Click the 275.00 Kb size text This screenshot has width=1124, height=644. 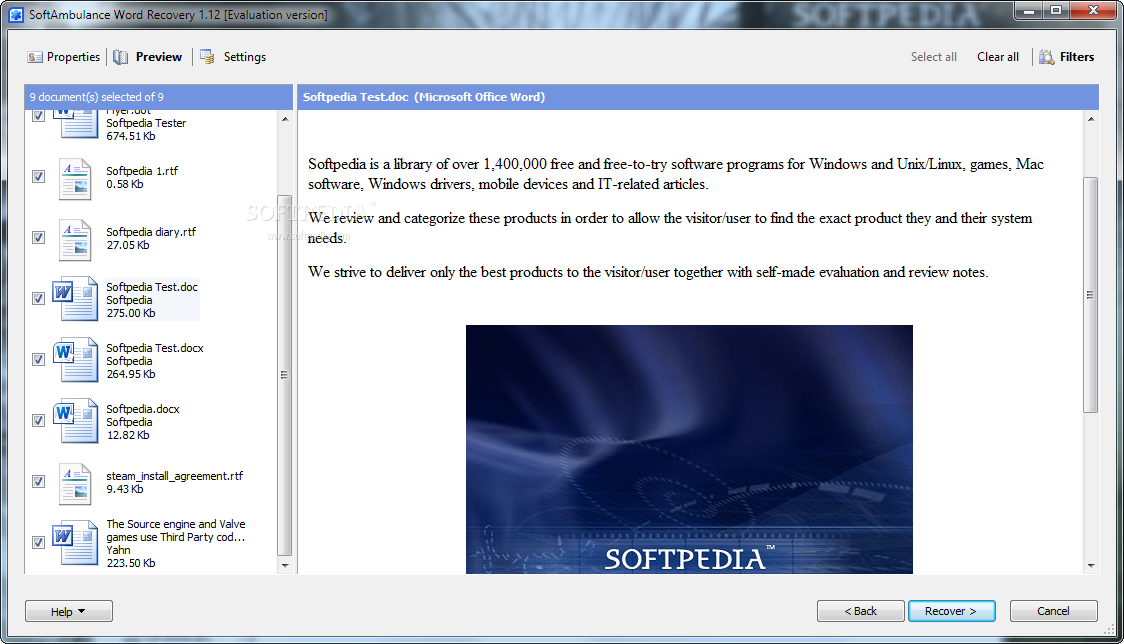tap(130, 313)
